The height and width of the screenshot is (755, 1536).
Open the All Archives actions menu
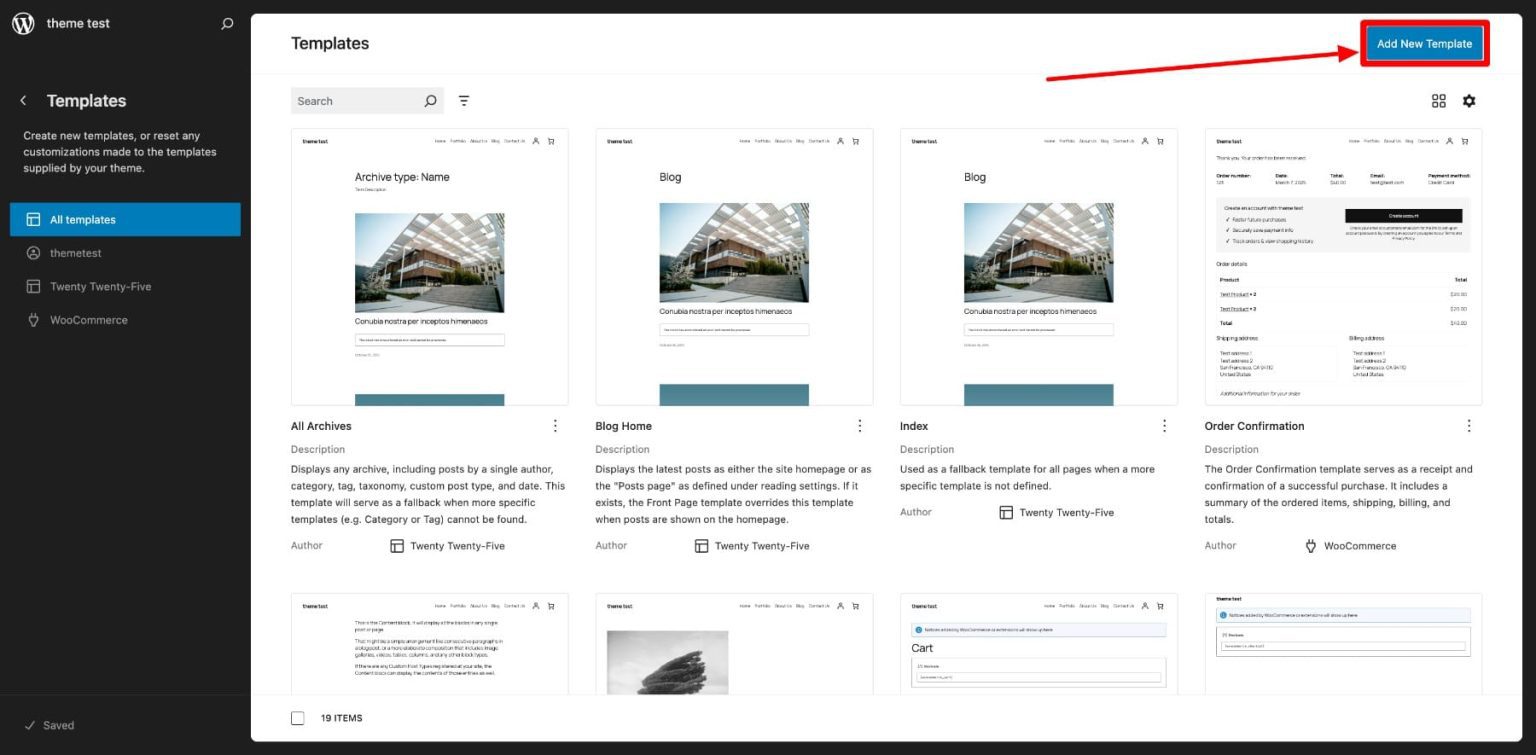tap(555, 426)
